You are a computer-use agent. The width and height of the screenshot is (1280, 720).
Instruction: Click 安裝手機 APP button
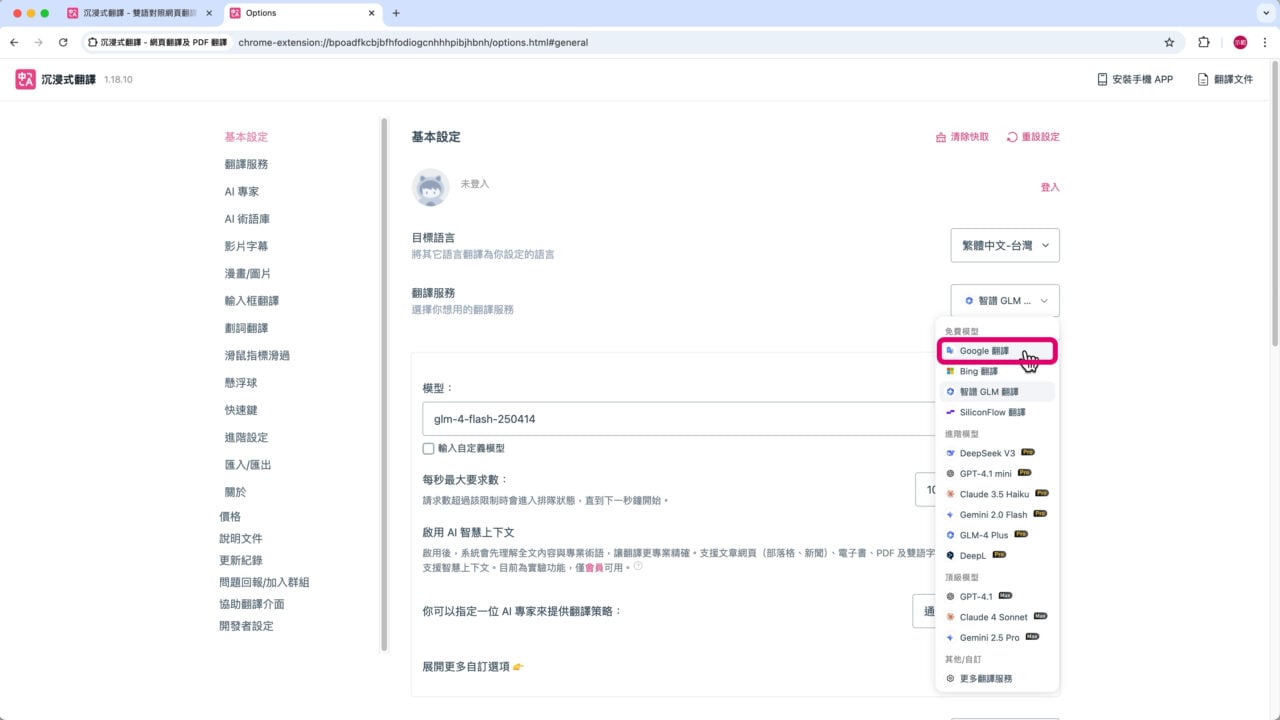[1135, 79]
